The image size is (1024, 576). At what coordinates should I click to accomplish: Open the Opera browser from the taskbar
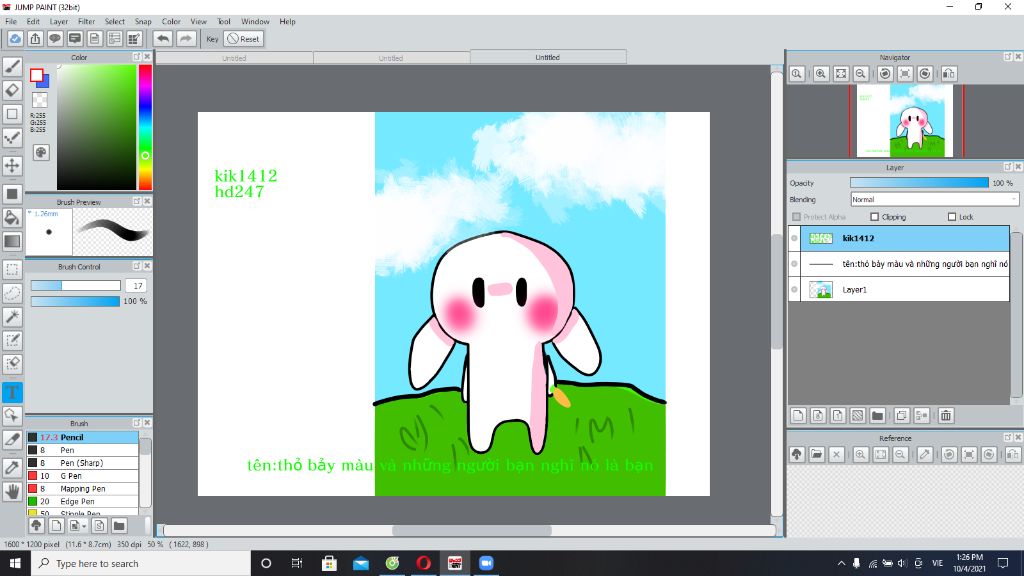coord(423,563)
